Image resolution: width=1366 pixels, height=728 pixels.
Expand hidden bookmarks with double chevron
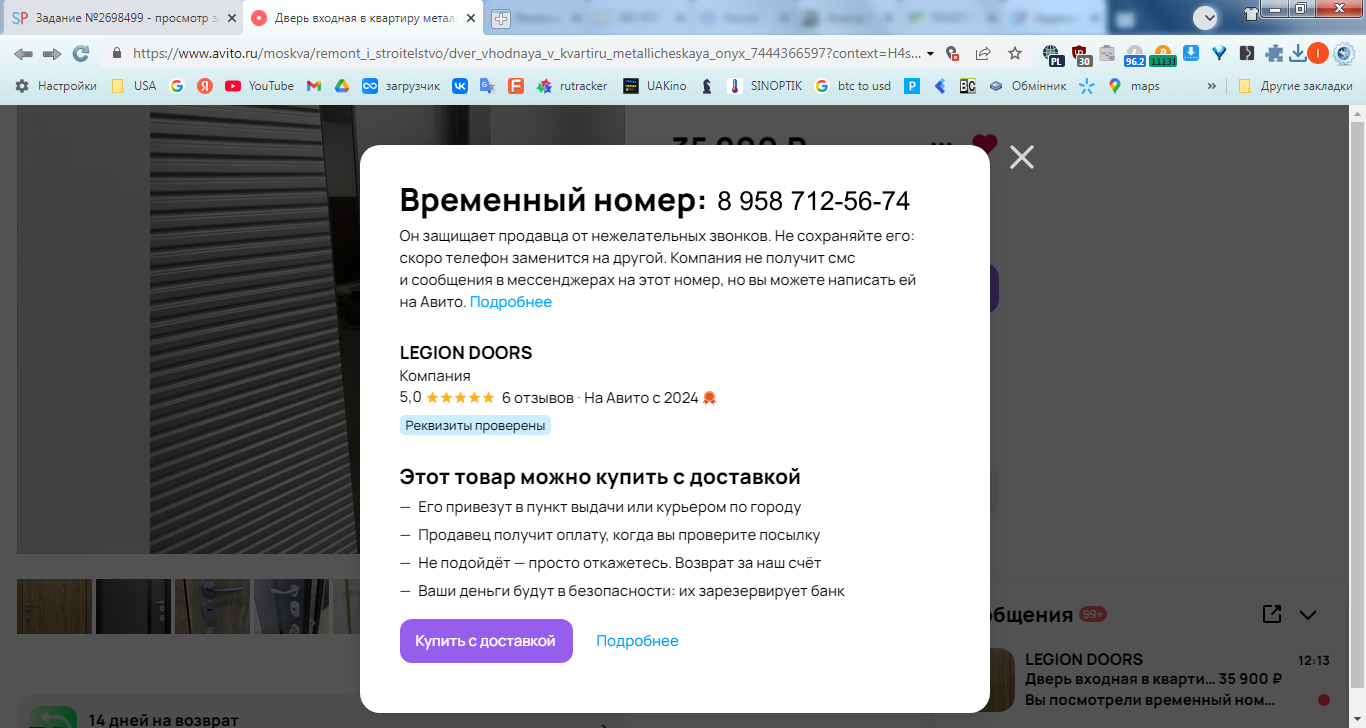click(1212, 86)
